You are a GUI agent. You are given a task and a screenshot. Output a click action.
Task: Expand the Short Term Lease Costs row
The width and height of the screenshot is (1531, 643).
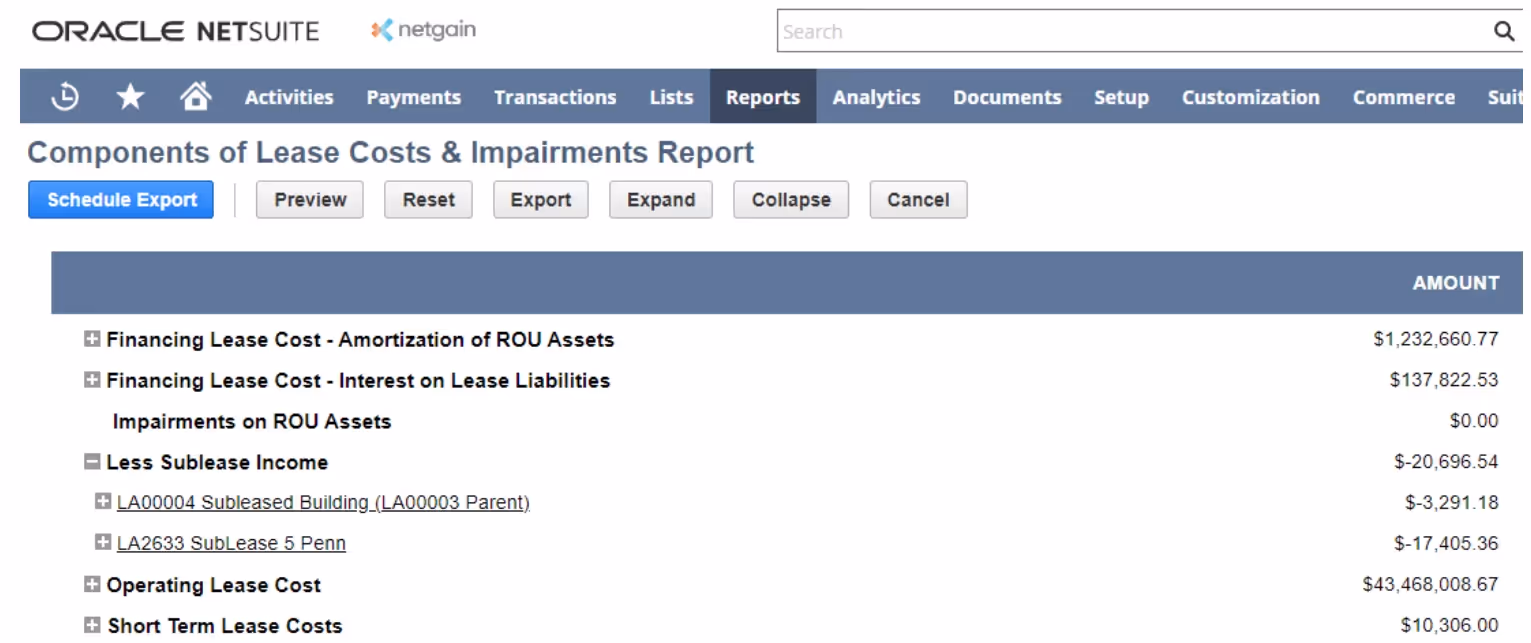tap(91, 625)
